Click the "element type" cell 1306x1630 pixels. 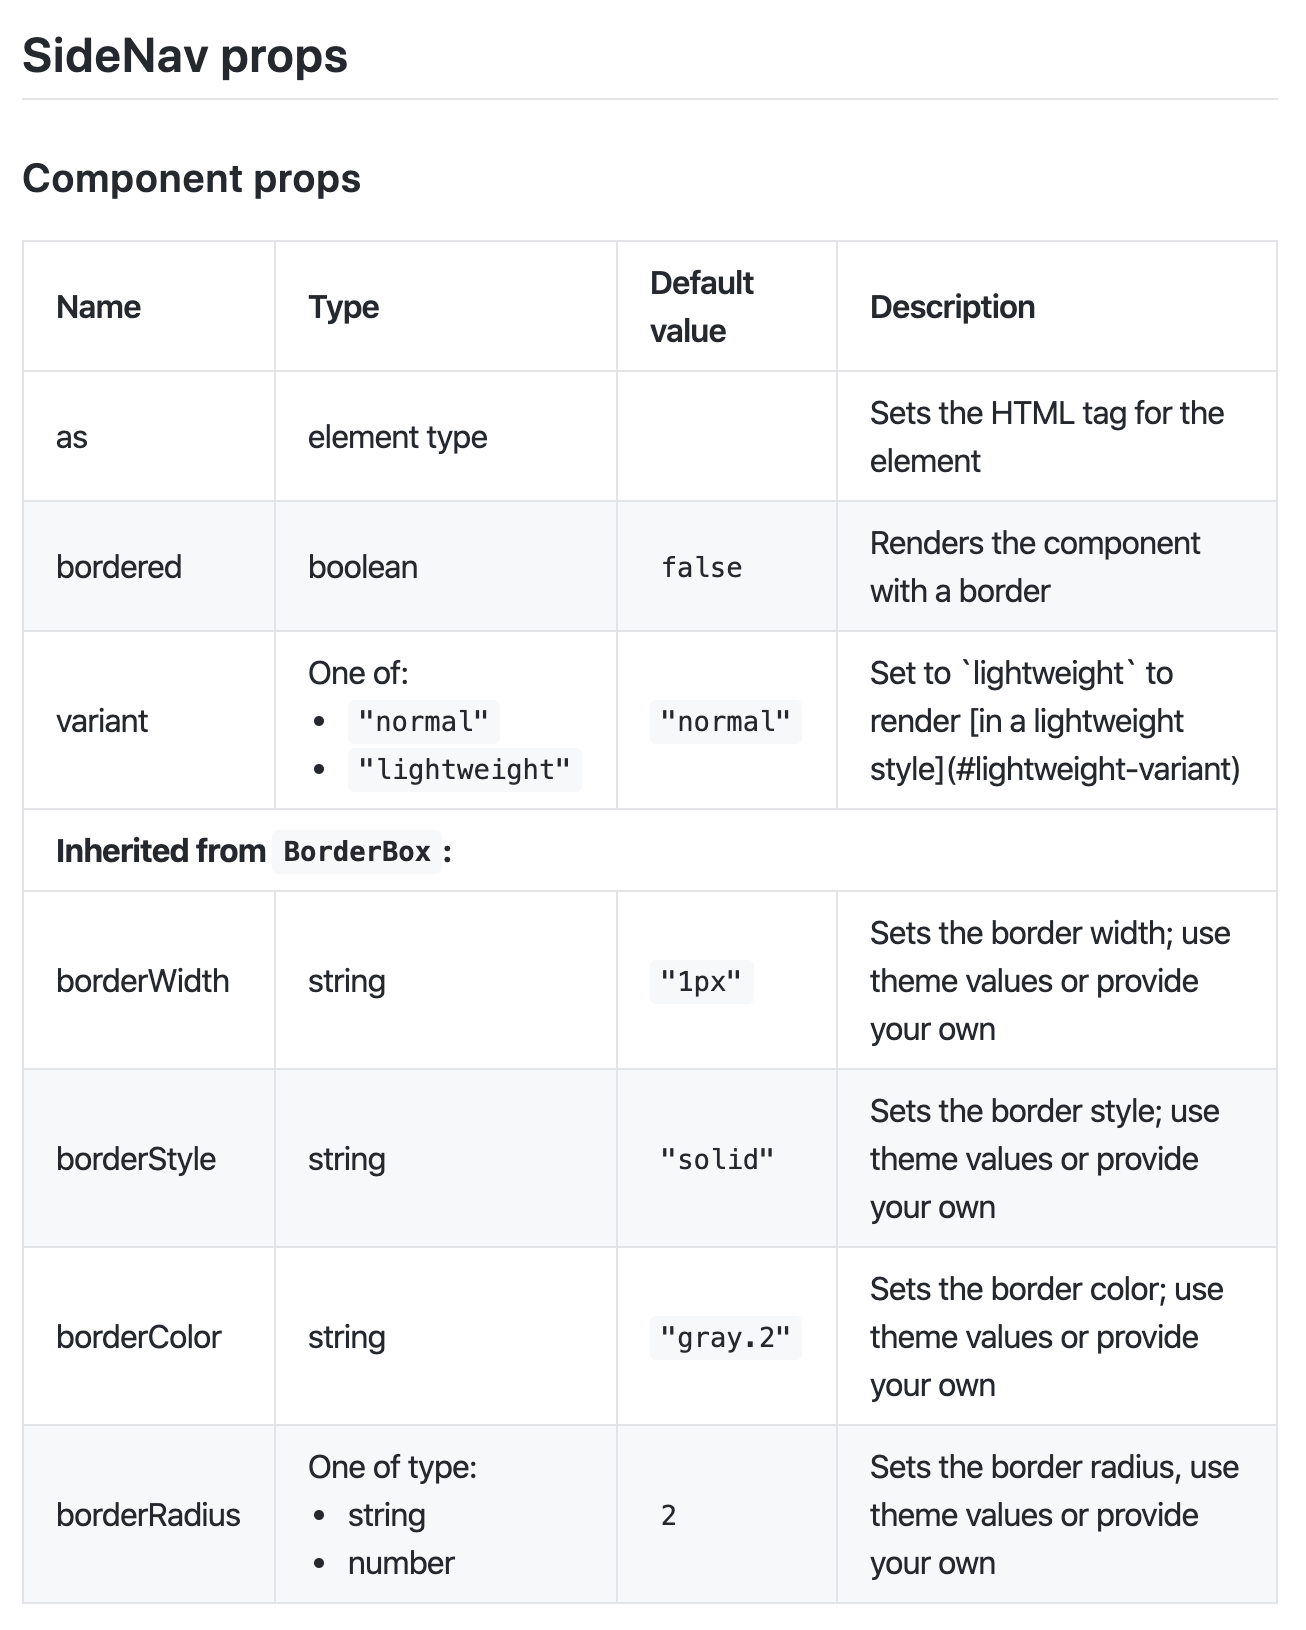[x=397, y=437]
